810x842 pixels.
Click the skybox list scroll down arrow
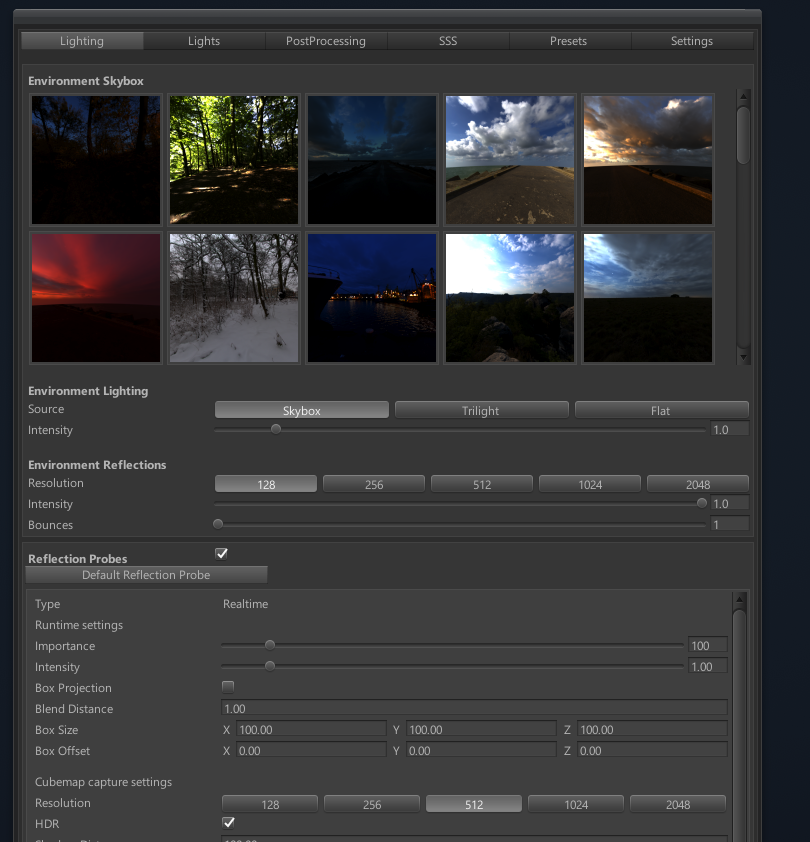[x=743, y=357]
